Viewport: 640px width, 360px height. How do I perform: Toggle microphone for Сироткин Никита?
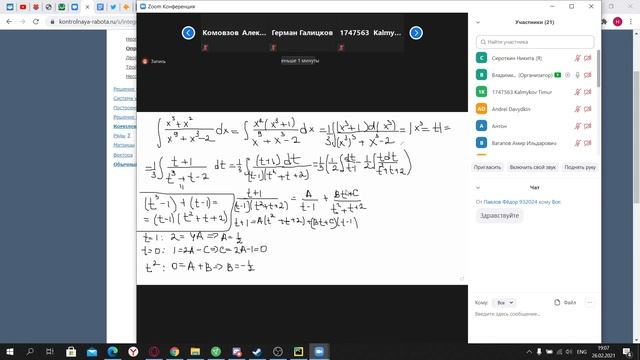pyautogui.click(x=578, y=58)
